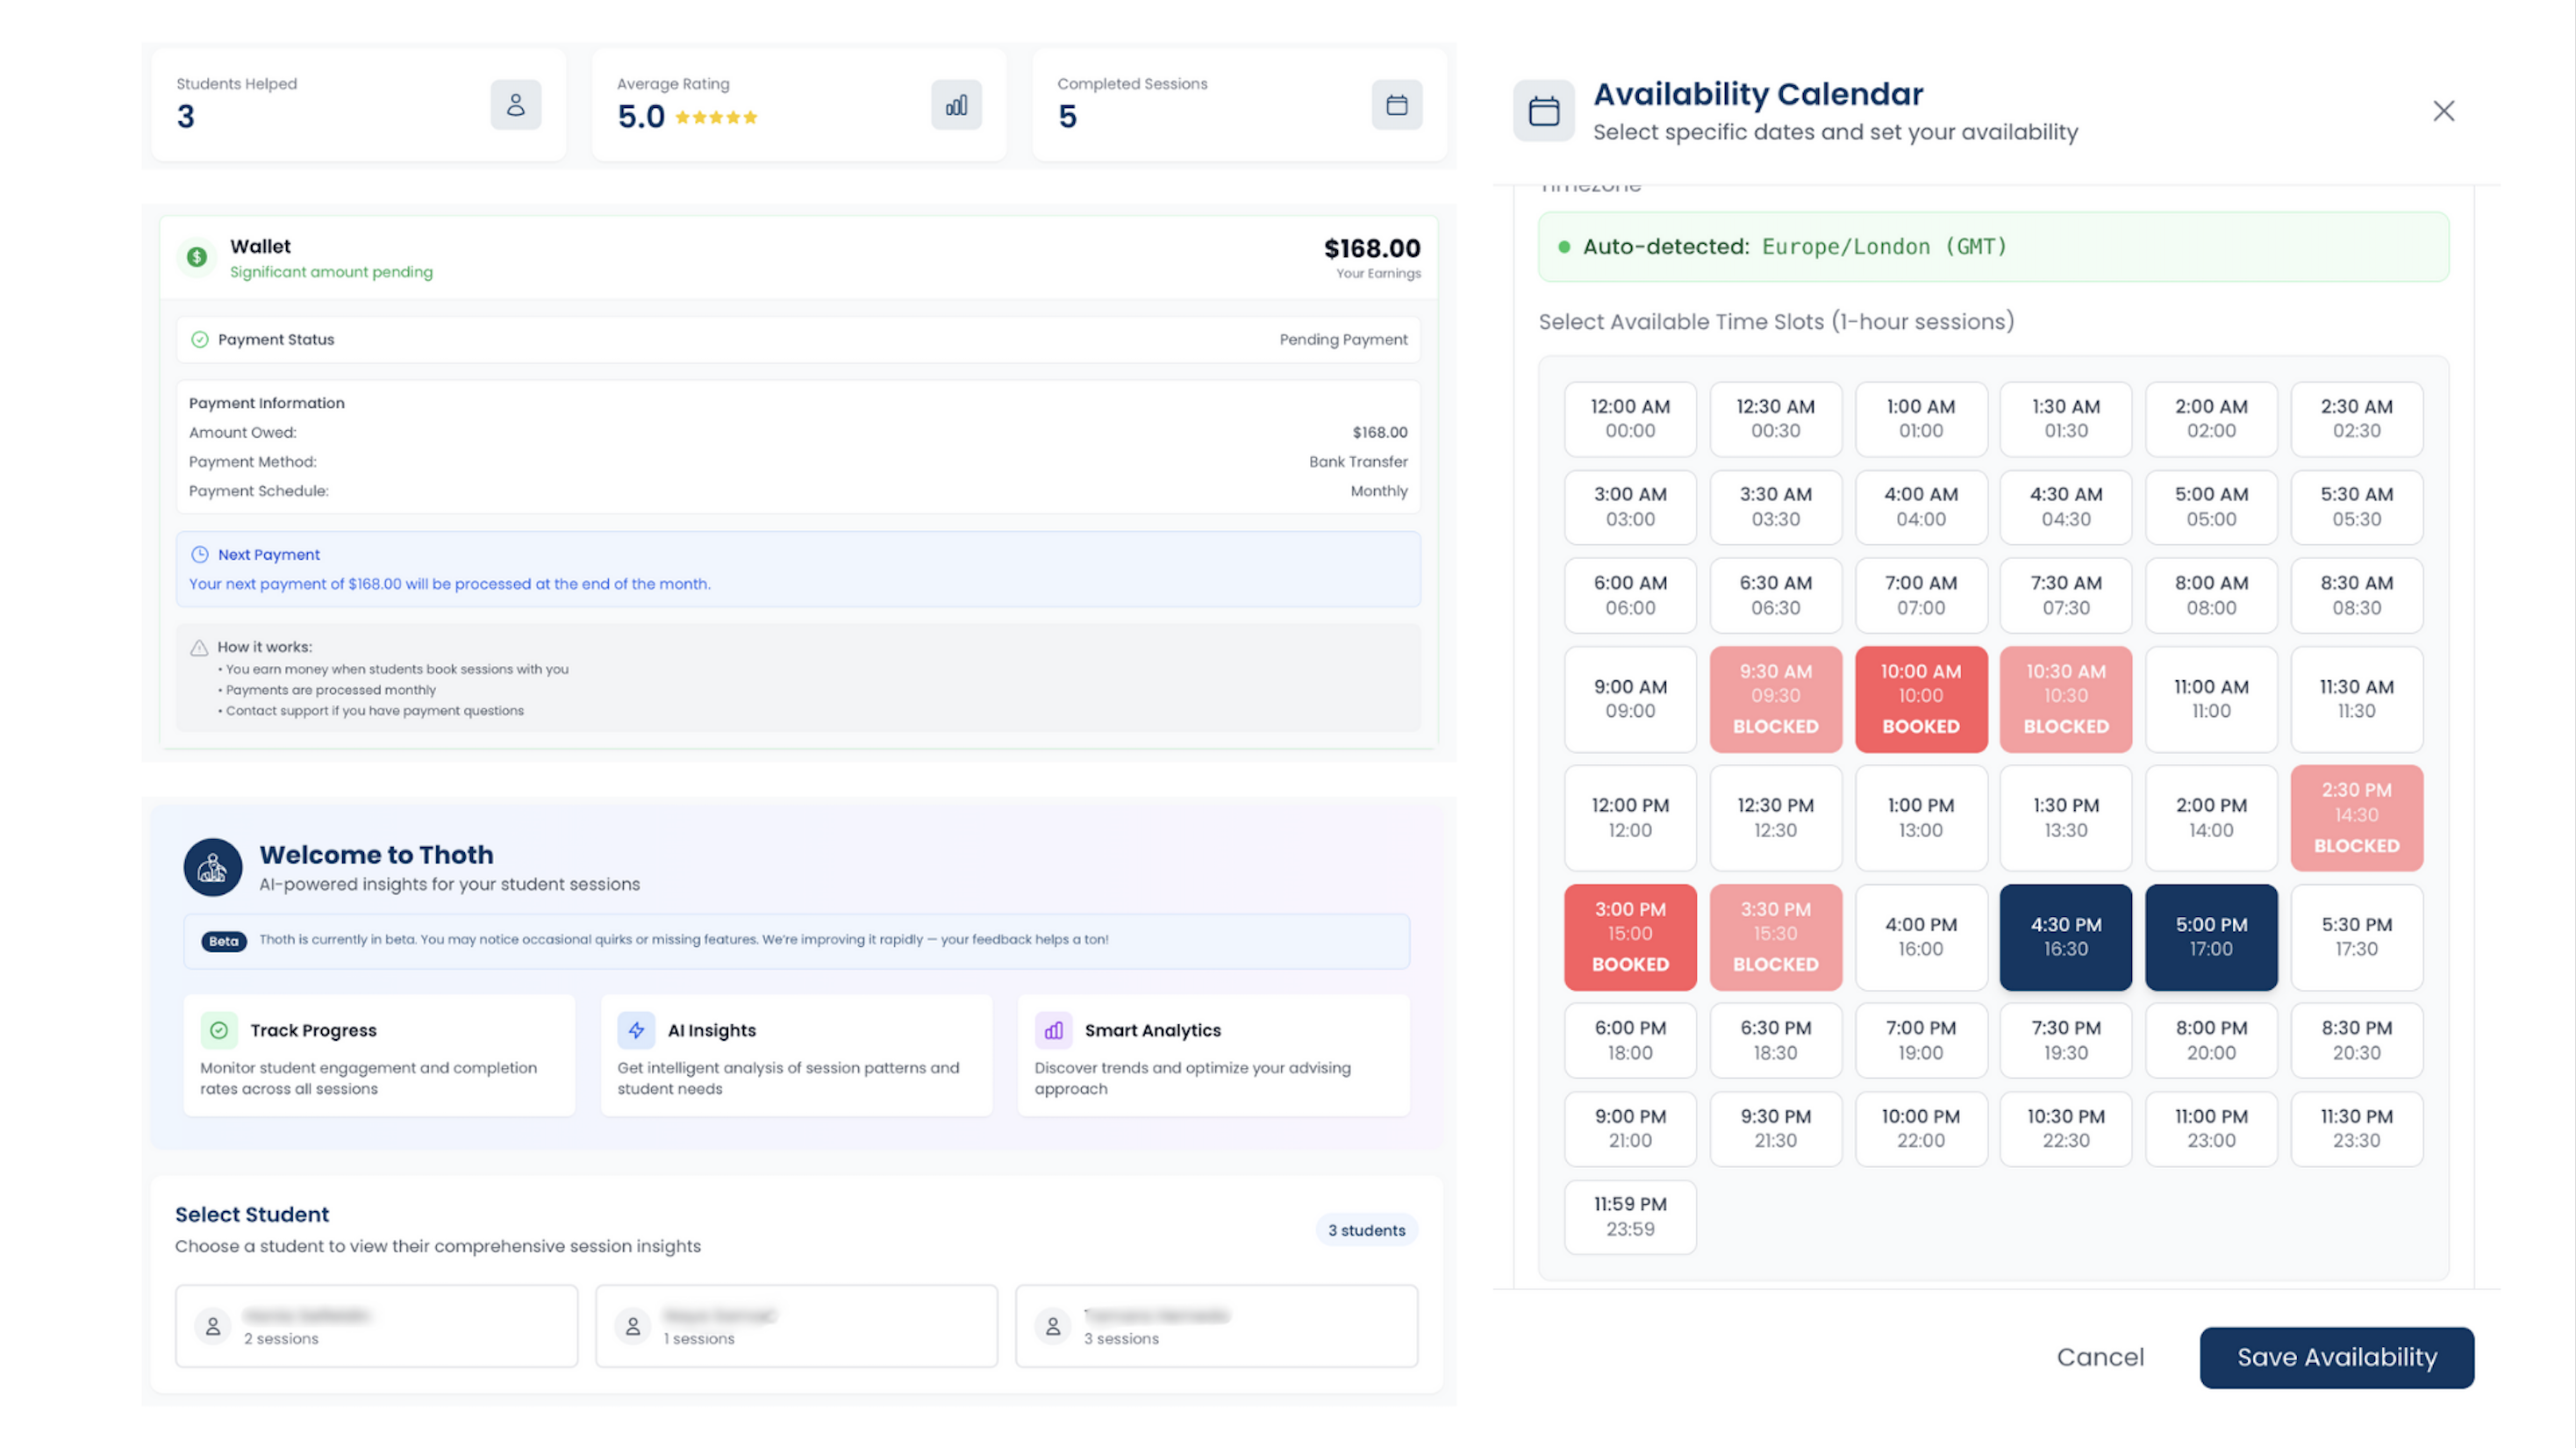Click the AI Insights lightning bolt icon
The width and height of the screenshot is (2576, 1448).
[636, 1029]
